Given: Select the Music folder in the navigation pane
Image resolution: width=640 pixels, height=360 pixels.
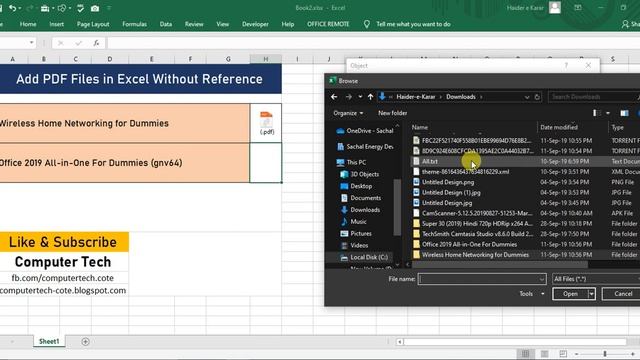Looking at the screenshot, I should (353, 222).
